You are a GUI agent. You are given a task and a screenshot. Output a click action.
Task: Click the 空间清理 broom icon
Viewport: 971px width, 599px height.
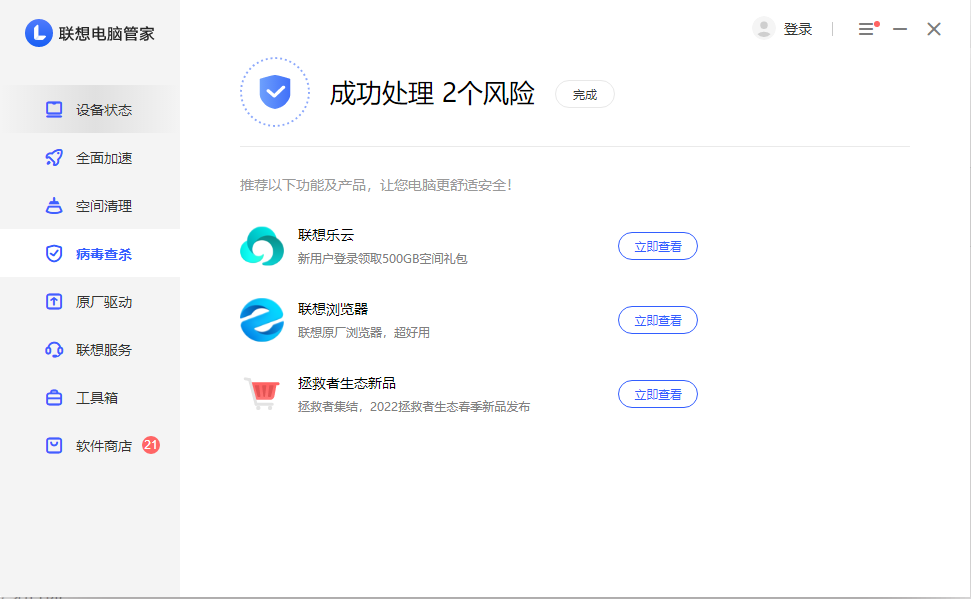point(54,206)
